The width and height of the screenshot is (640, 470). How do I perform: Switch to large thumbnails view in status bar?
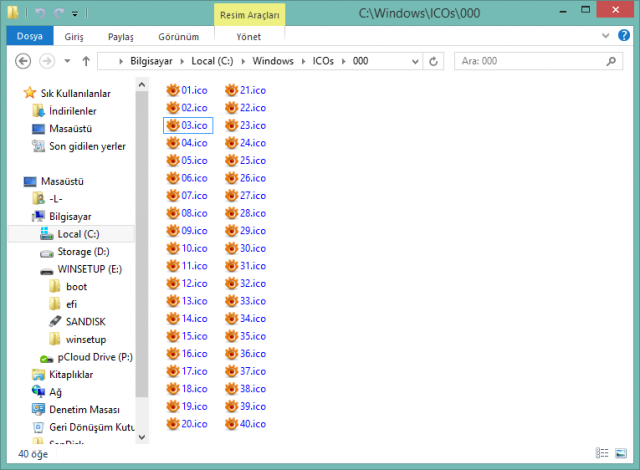pos(621,453)
